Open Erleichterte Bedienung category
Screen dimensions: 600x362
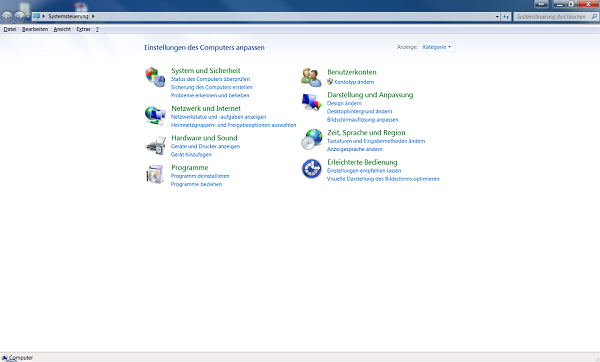(362, 162)
